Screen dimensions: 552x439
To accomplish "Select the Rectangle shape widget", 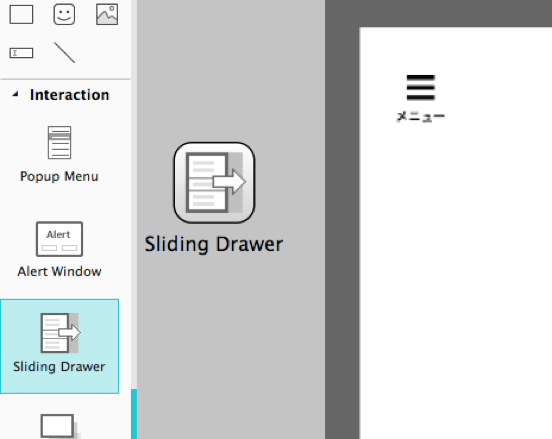I will pyautogui.click(x=21, y=14).
